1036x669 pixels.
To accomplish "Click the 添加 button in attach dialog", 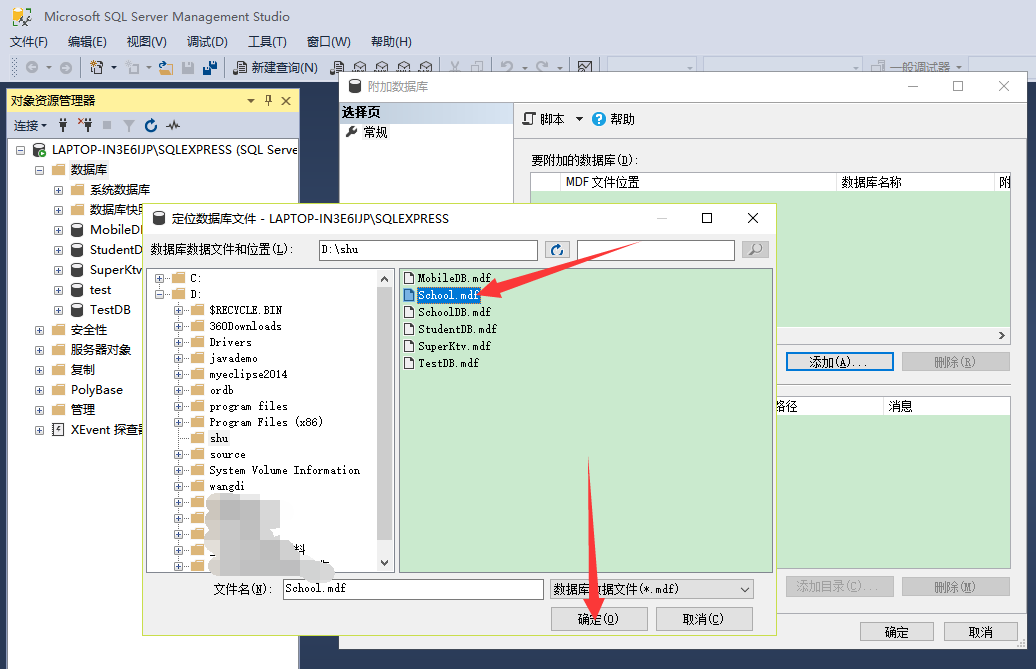I will point(838,361).
